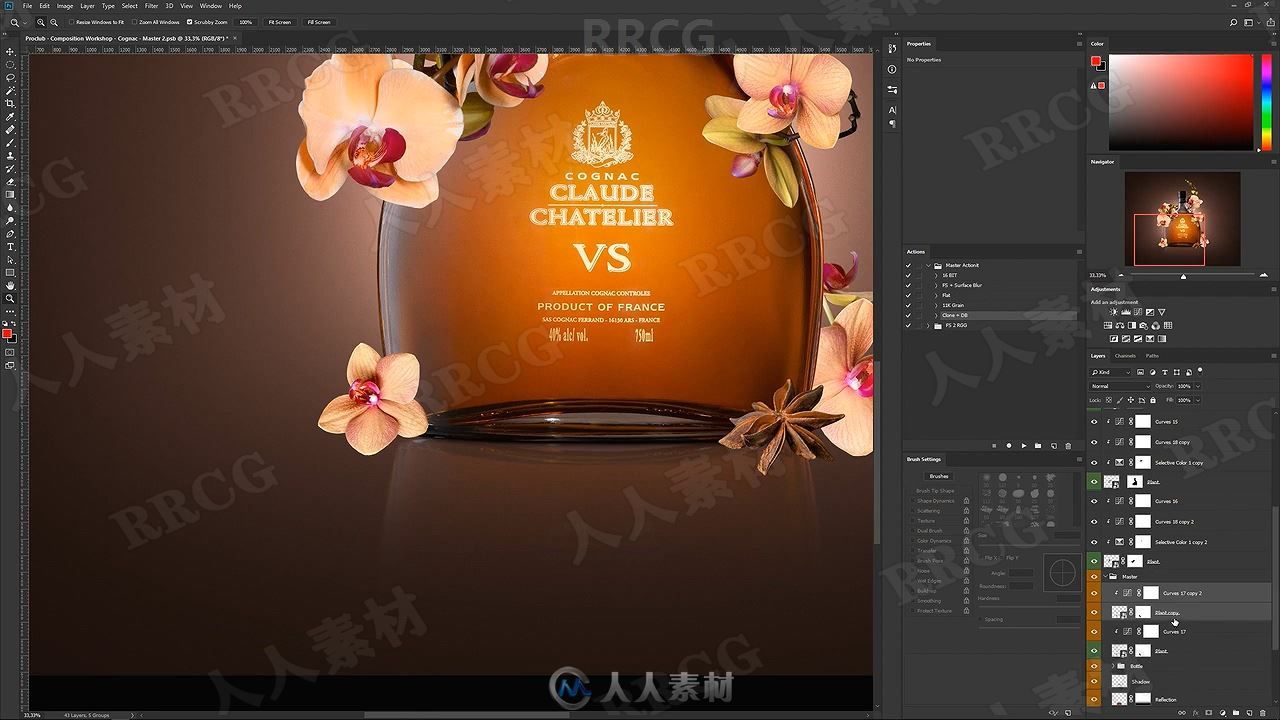Click the Fit Screen button
Viewport: 1280px width, 720px height.
coord(279,22)
